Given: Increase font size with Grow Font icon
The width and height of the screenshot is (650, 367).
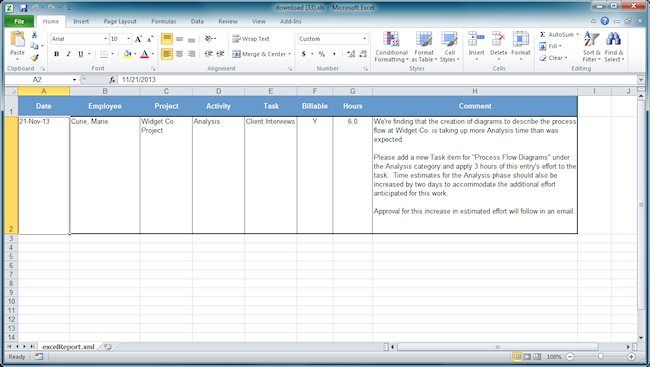Looking at the screenshot, I should (138, 39).
